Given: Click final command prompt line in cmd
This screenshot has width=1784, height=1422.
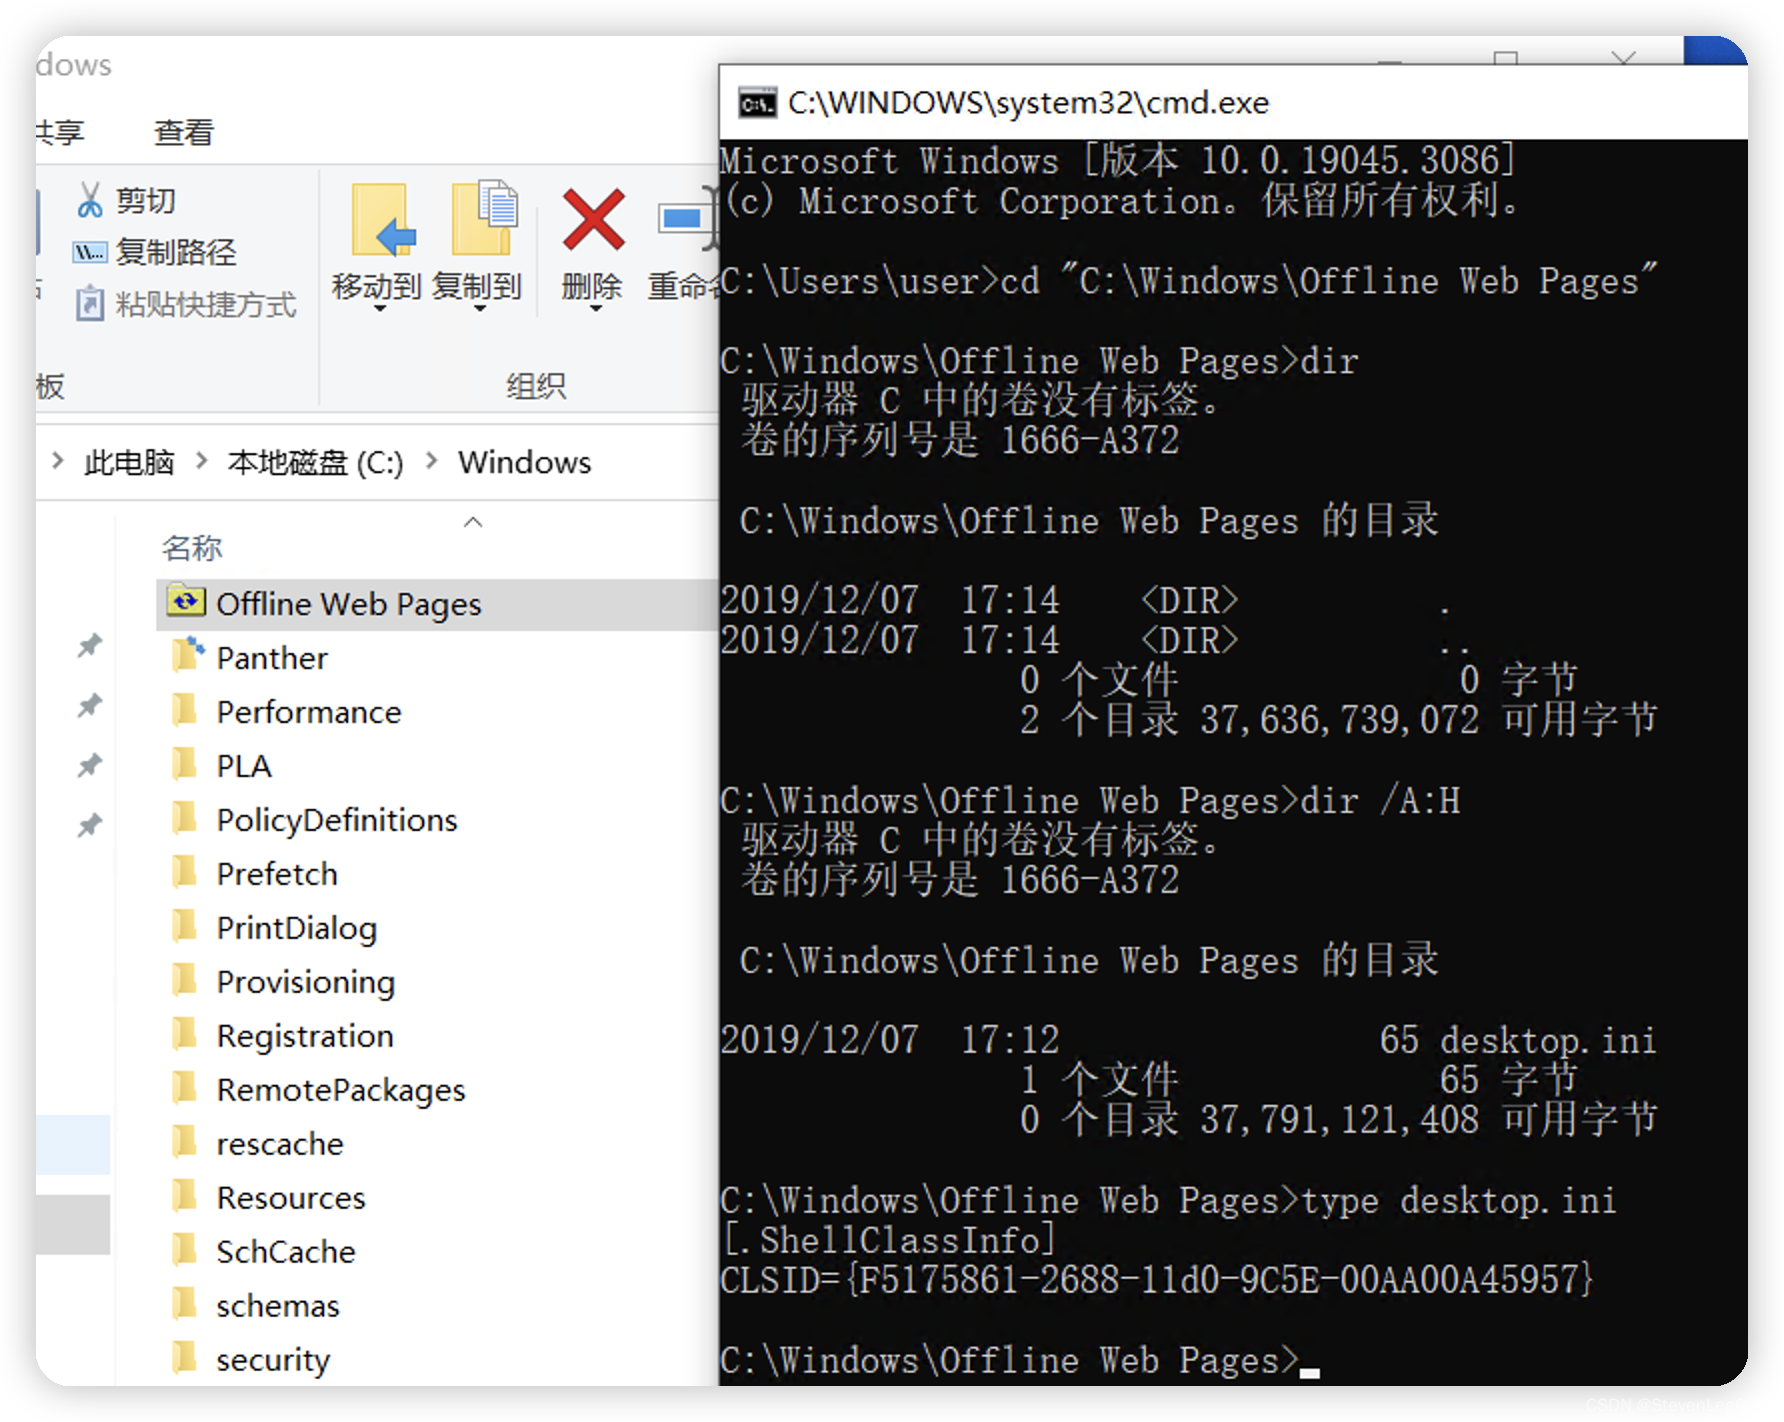Looking at the screenshot, I should (x=1020, y=1360).
